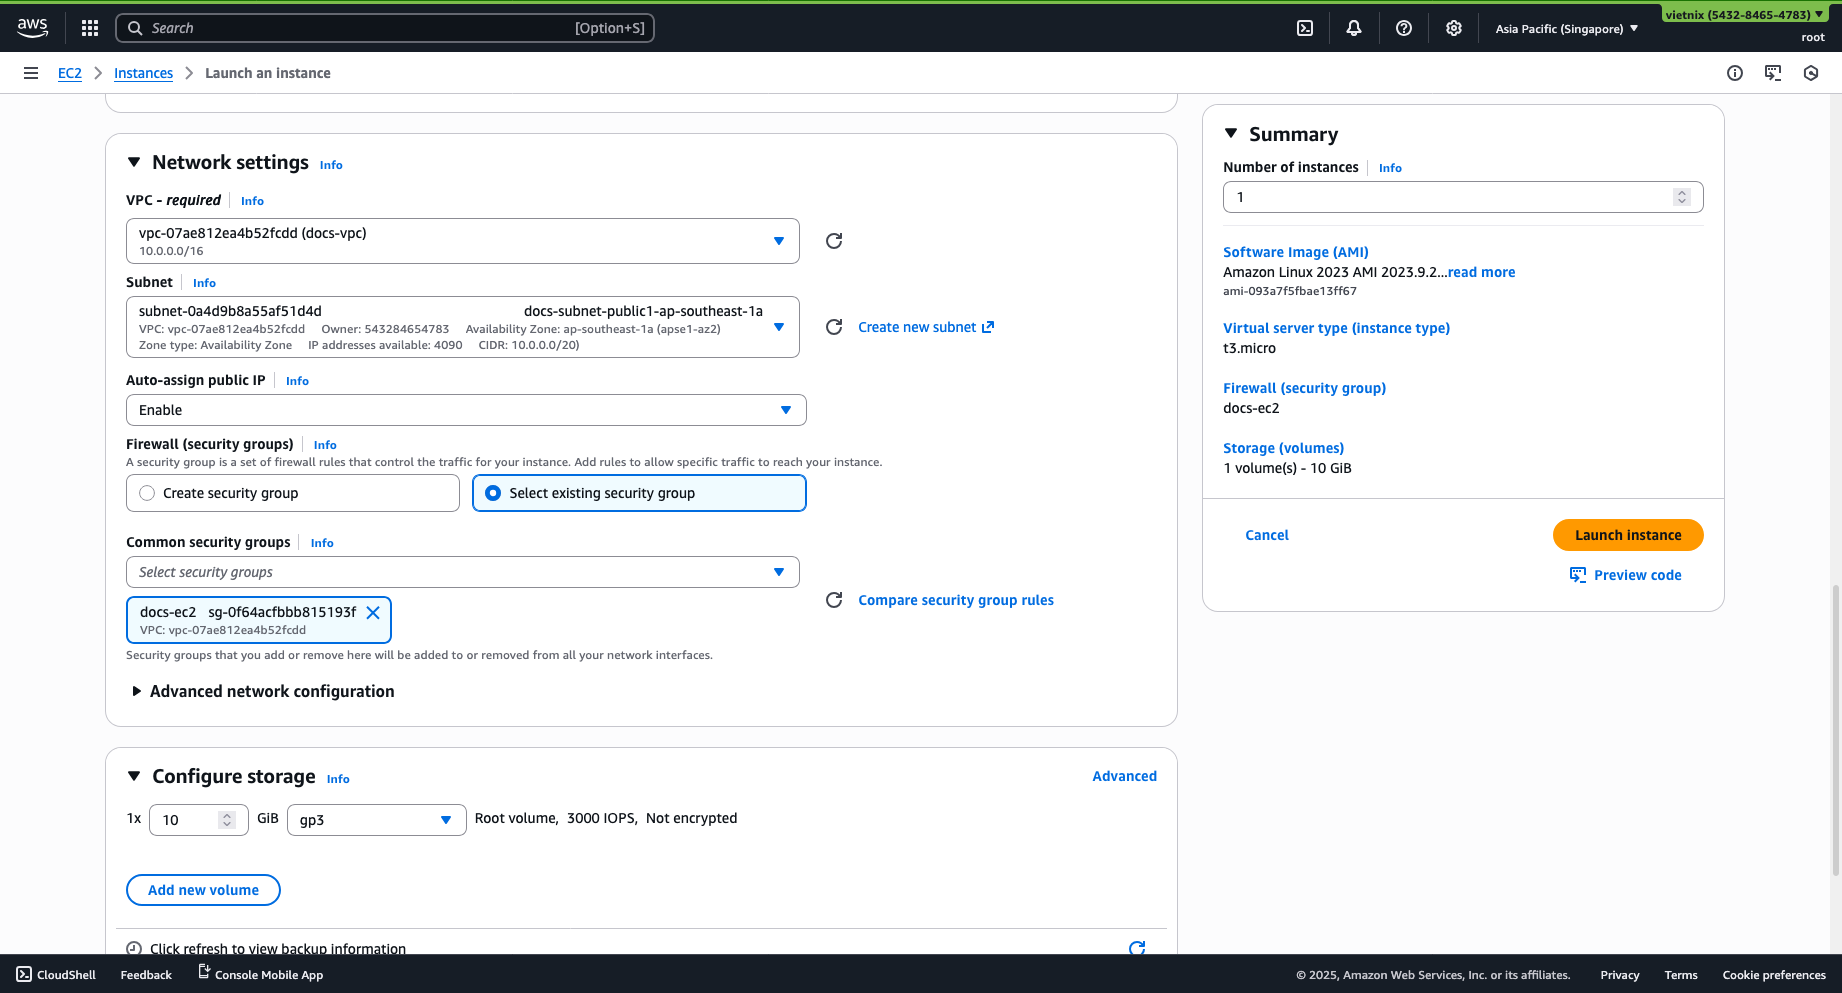Remove the docs-ec2 security group tag

(x=374, y=612)
